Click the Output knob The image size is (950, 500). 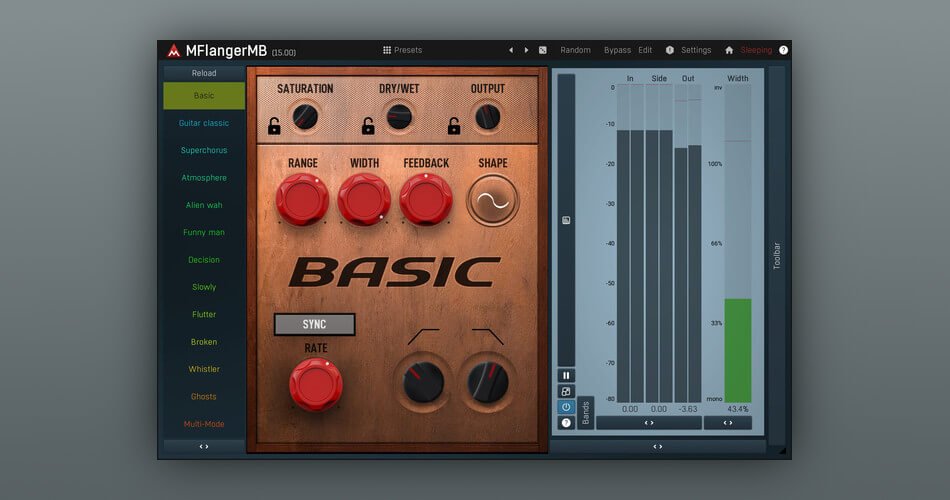click(488, 117)
